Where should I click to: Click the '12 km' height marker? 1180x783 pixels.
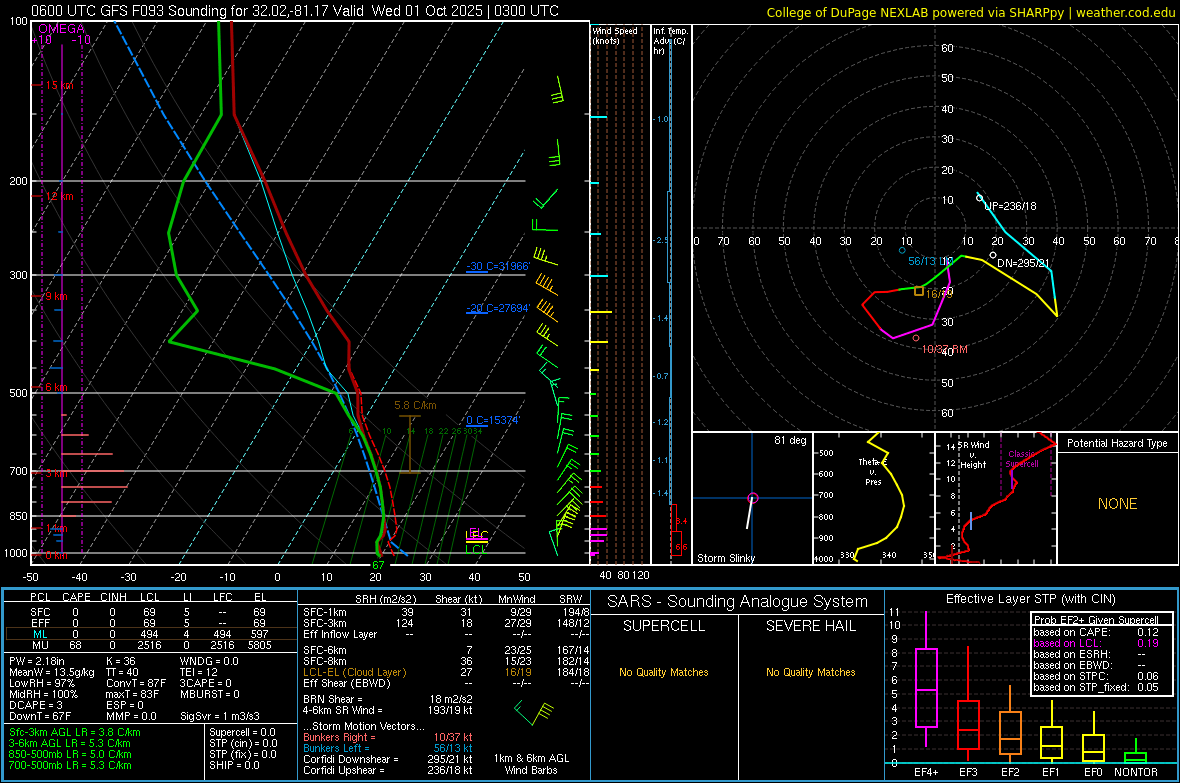[59, 196]
